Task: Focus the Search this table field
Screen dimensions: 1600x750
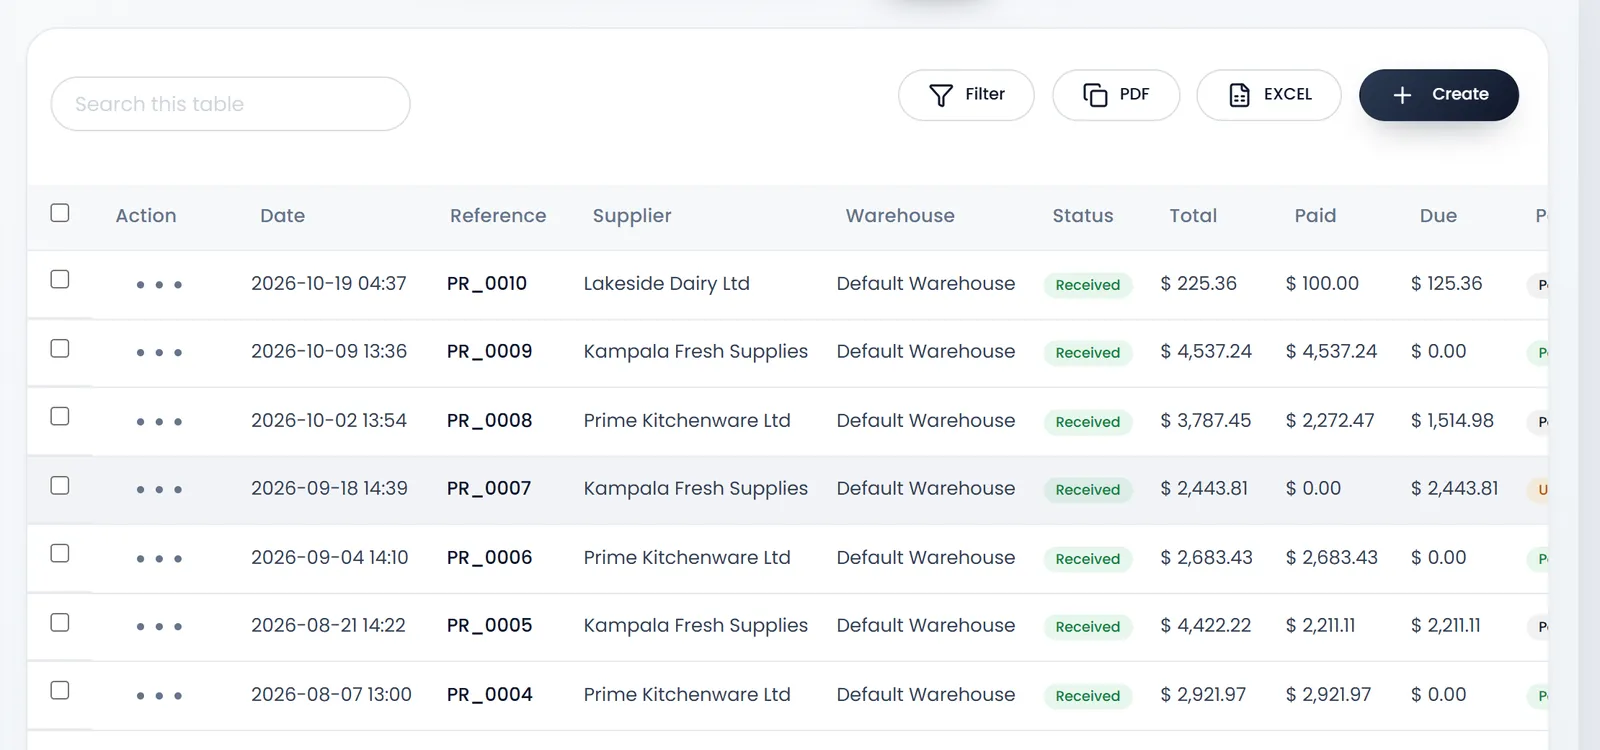Action: click(230, 104)
